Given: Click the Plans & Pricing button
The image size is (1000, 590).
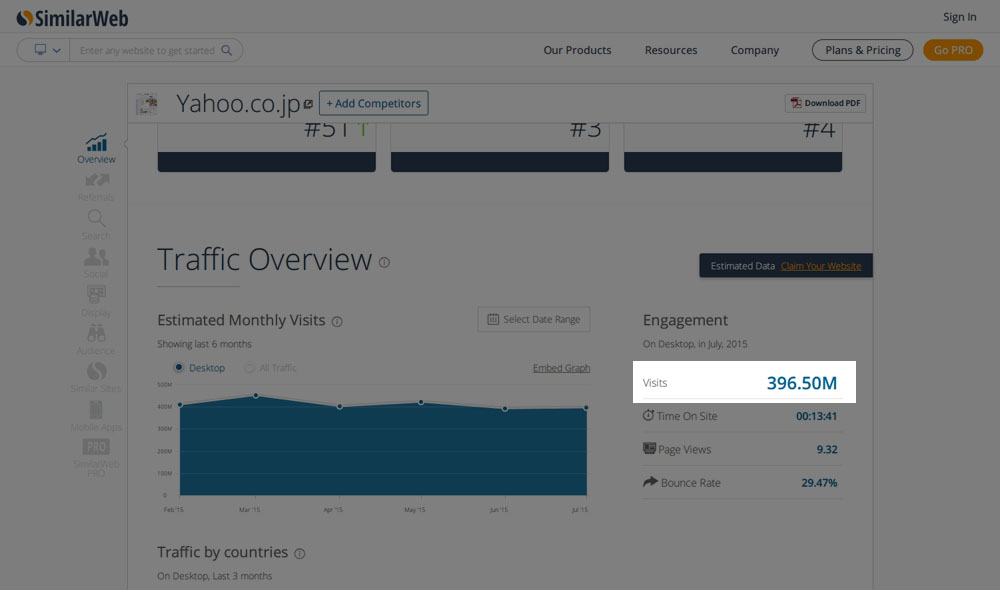Looking at the screenshot, I should [862, 50].
